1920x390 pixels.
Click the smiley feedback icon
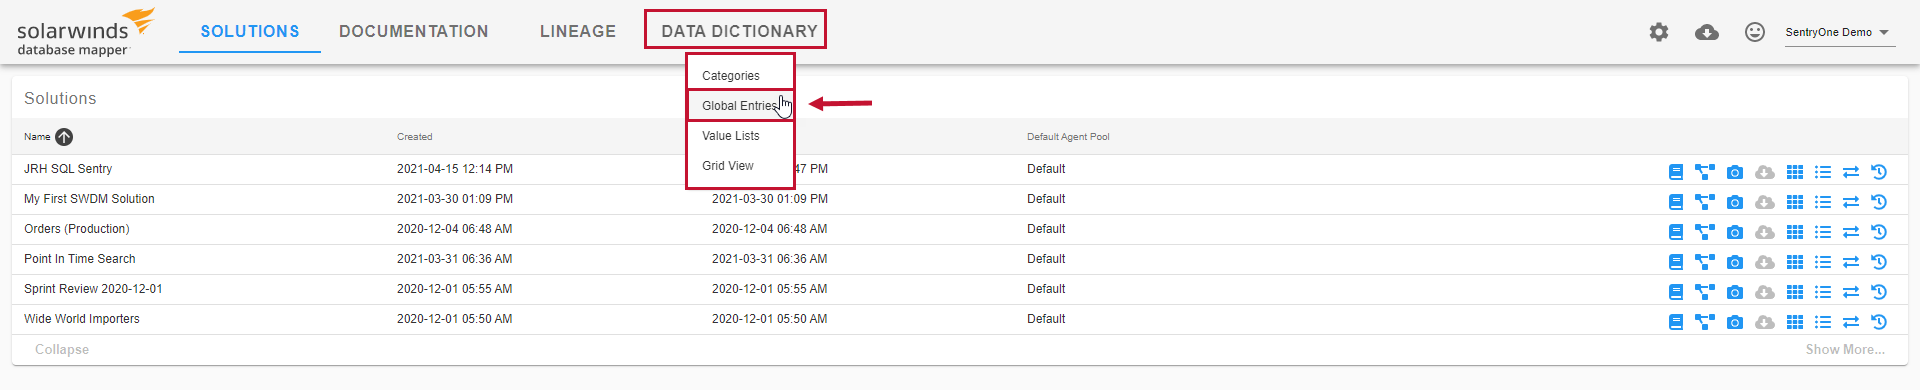(x=1755, y=32)
